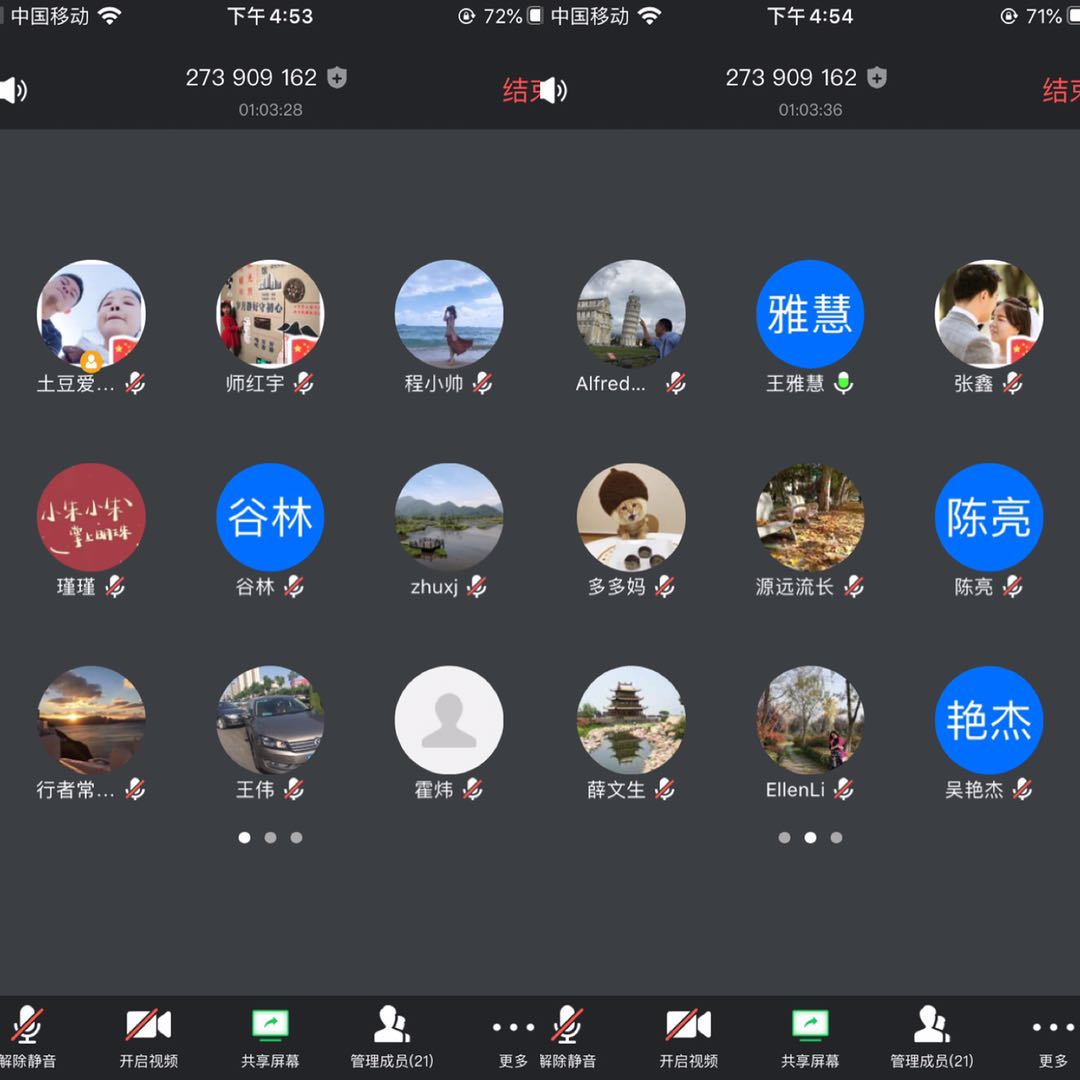1080x1080 pixels.
Task: Expand the 更多 menu in the right screenshot toolbar
Action: [1053, 1036]
